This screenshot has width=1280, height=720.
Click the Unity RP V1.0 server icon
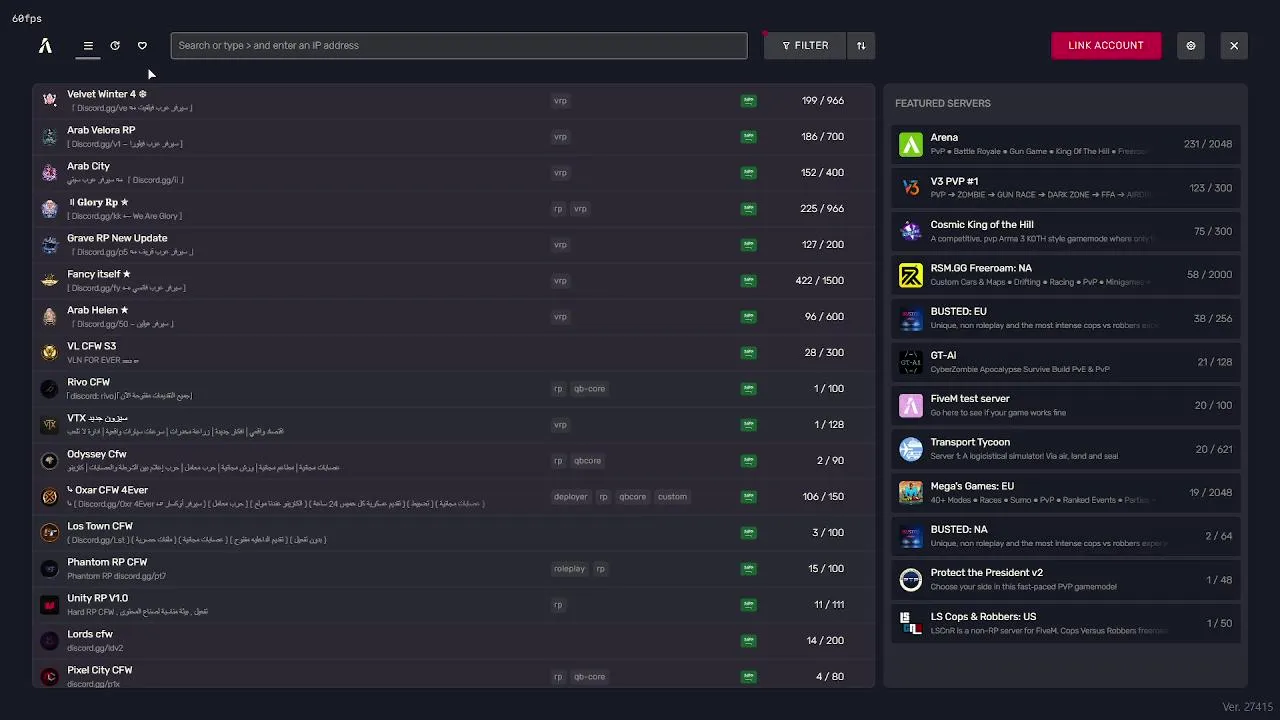(x=50, y=605)
